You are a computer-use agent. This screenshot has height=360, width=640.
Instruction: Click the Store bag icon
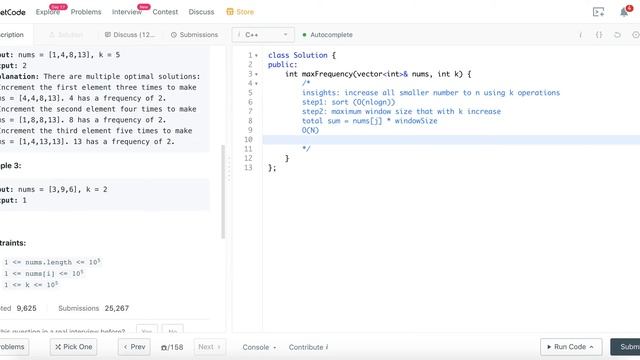tap(230, 12)
